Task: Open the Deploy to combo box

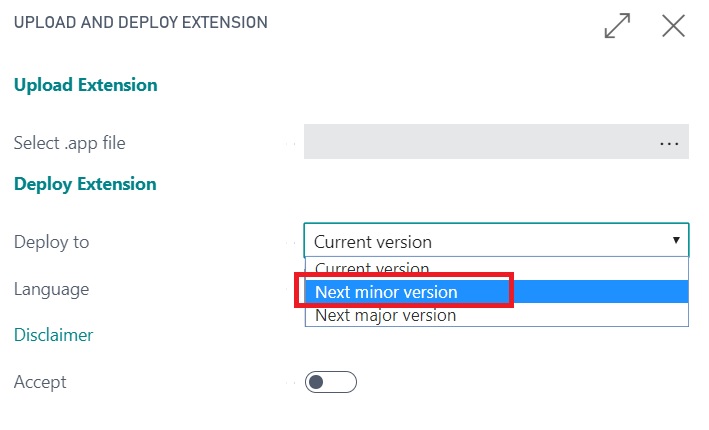Action: click(496, 241)
